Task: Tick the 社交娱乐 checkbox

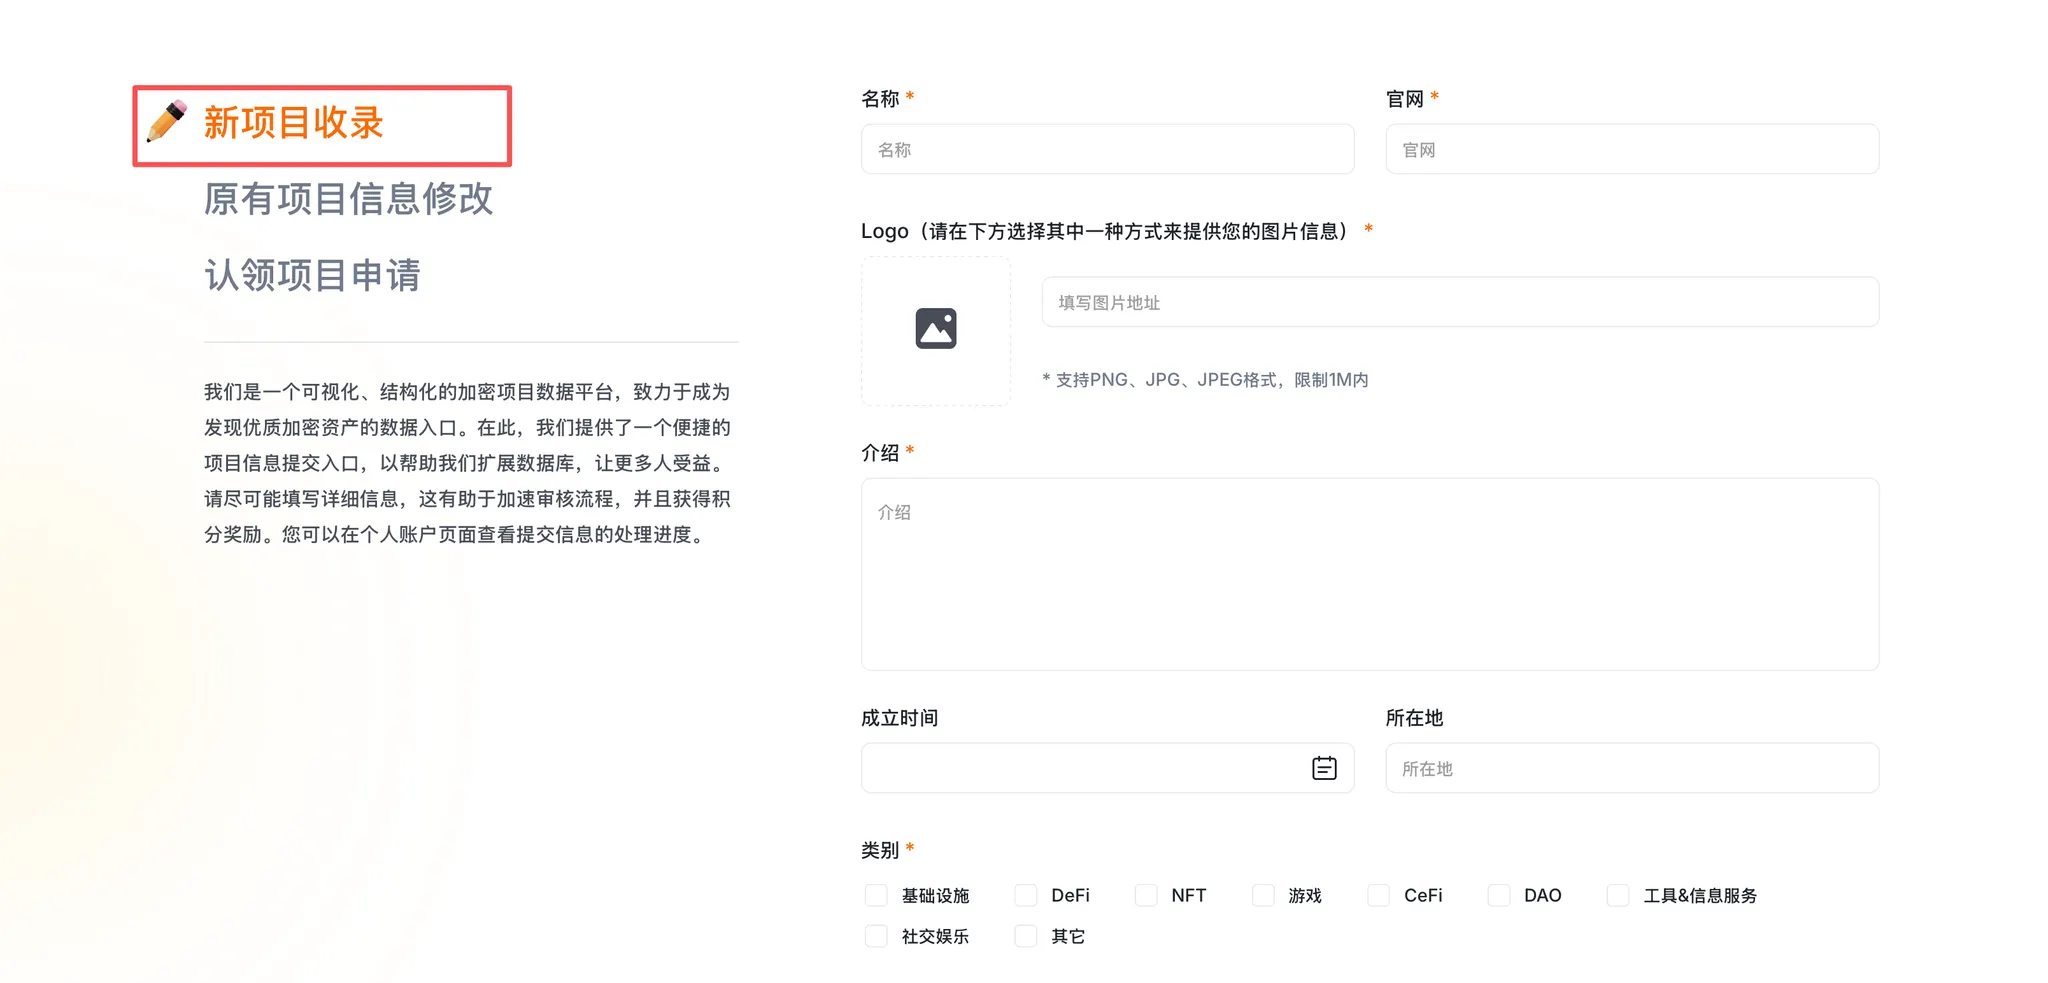Action: (x=876, y=936)
